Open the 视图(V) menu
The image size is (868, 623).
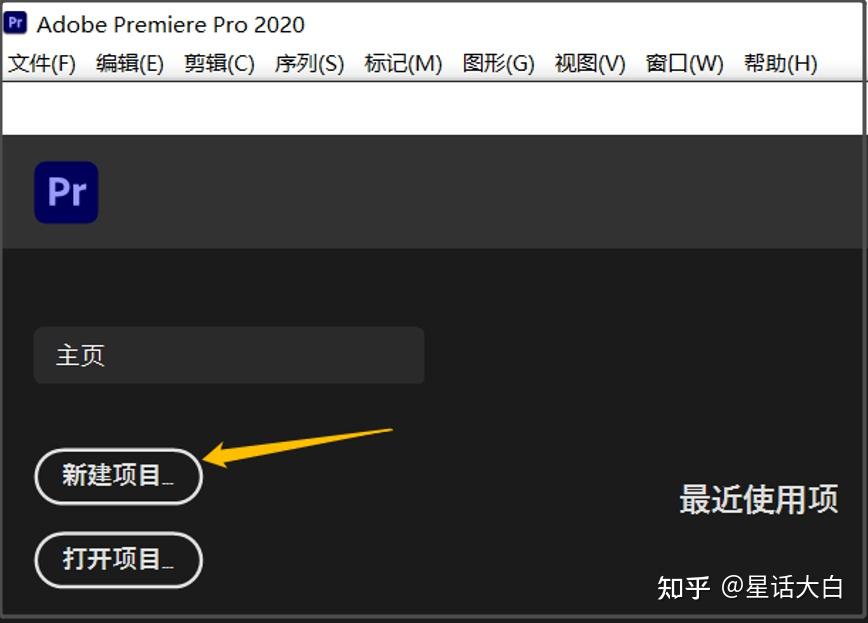pos(590,63)
